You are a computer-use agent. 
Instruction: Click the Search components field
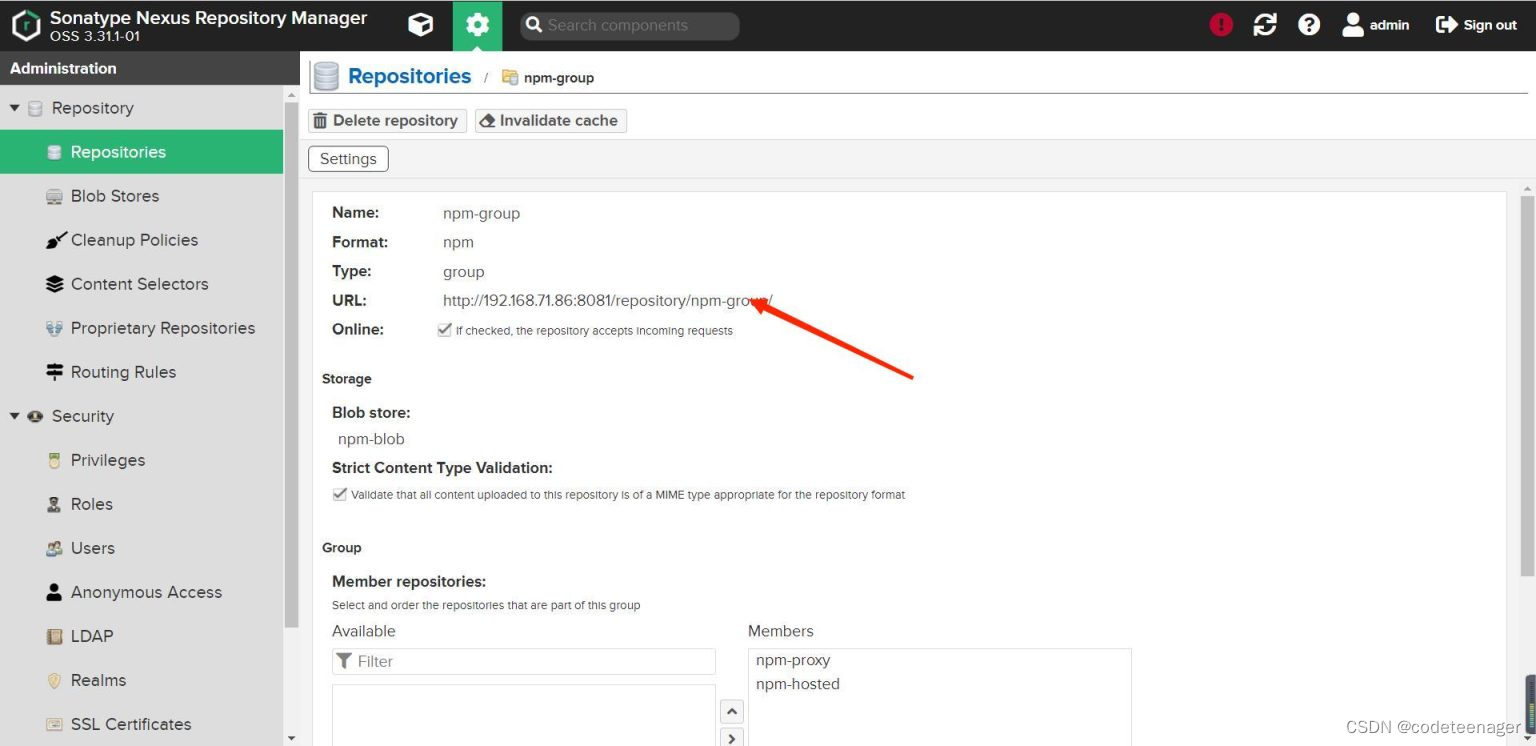630,26
